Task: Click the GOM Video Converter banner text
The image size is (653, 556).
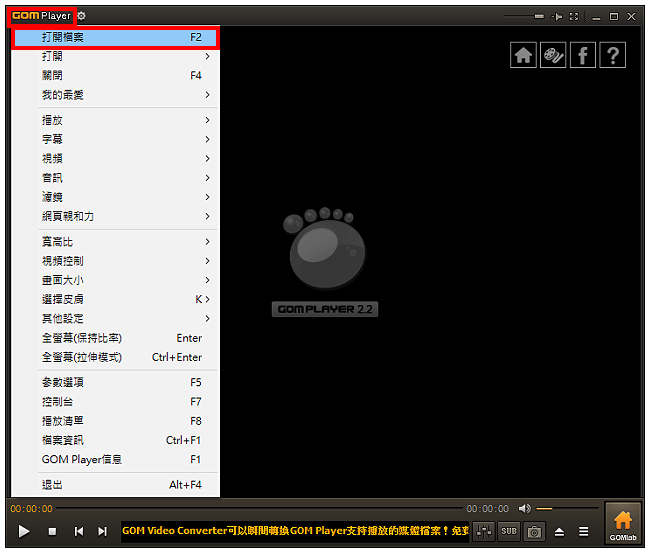Action: 295,531
